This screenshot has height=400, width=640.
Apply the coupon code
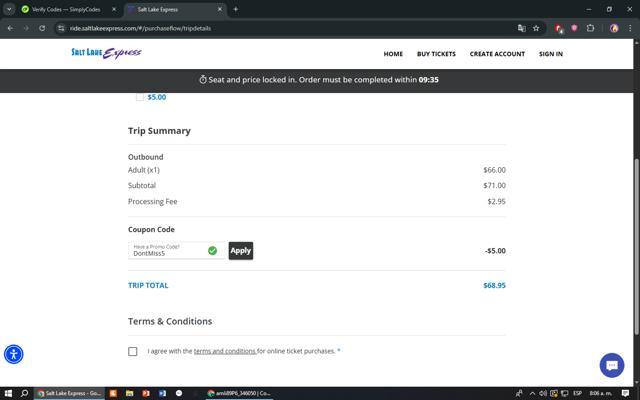(x=241, y=251)
